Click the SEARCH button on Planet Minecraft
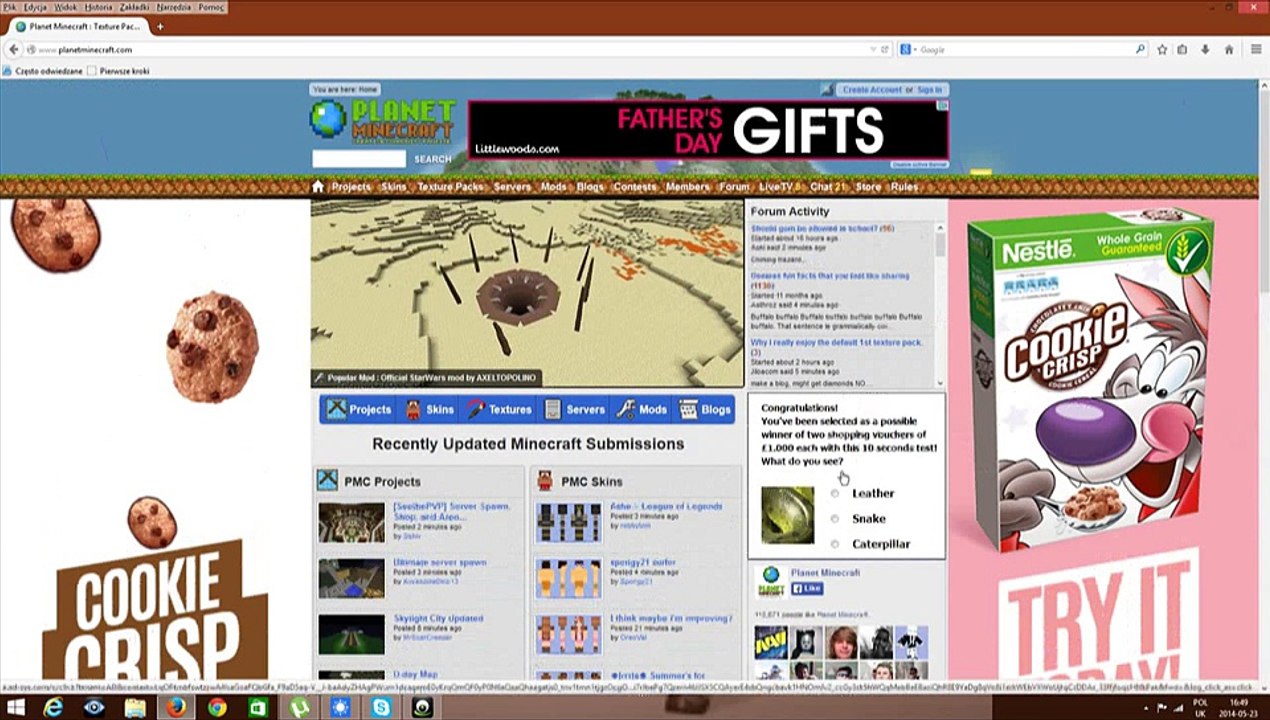Viewport: 1270px width, 720px height. pyautogui.click(x=433, y=159)
